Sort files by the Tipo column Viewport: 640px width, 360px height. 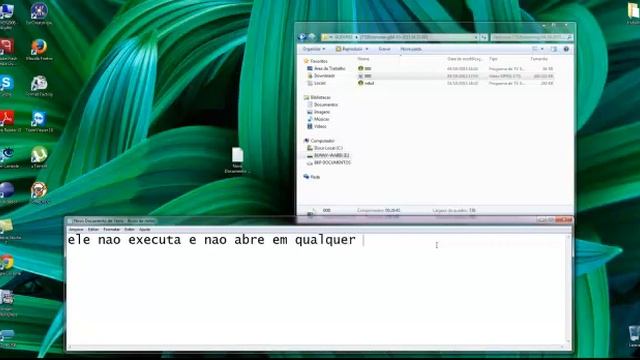(493, 59)
